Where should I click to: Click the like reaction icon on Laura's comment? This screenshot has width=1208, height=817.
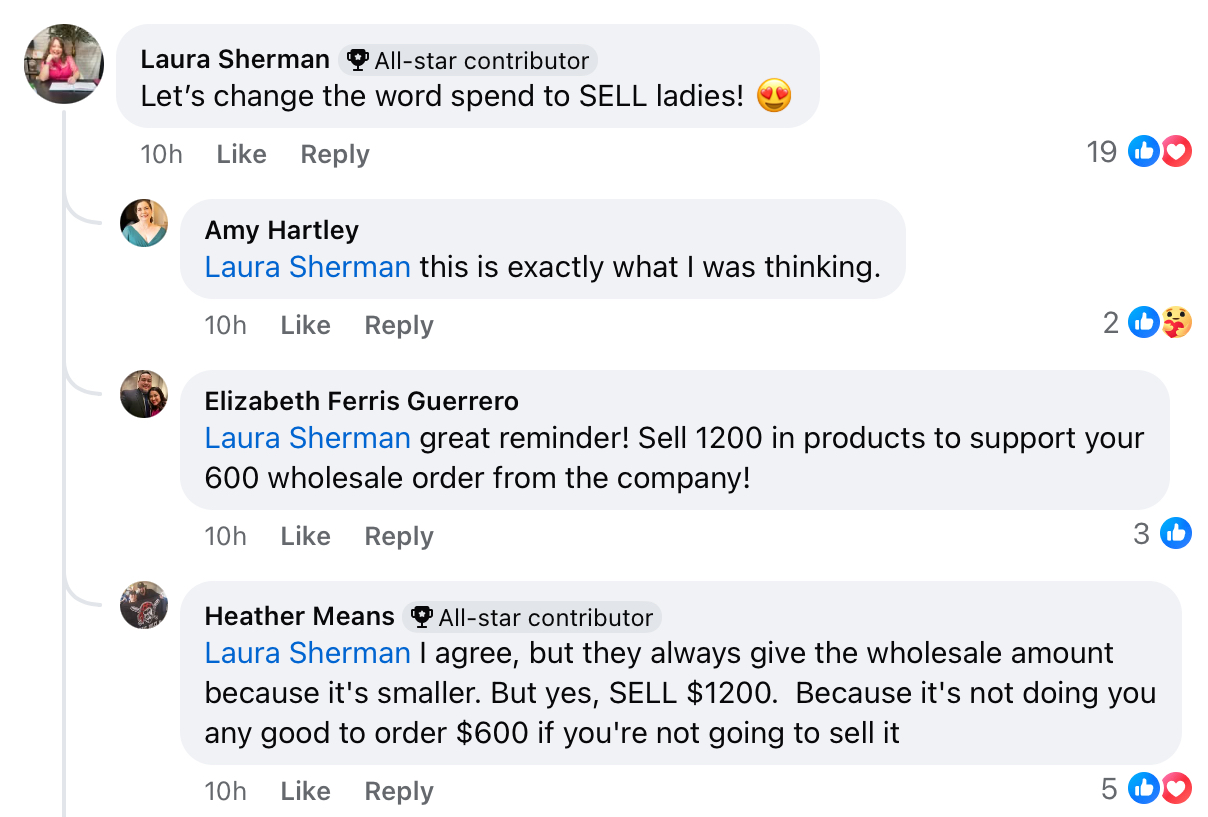coord(1144,152)
